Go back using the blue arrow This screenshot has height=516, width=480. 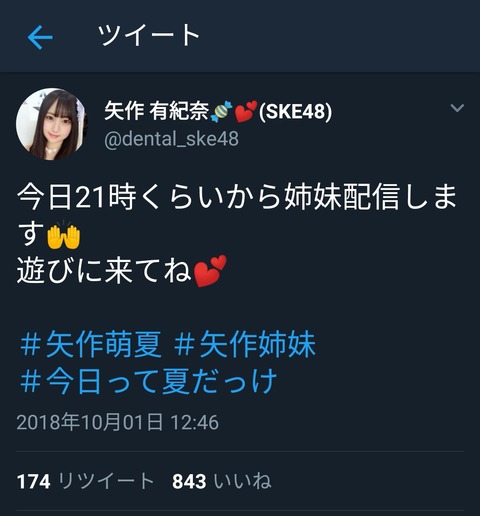pyautogui.click(x=40, y=37)
